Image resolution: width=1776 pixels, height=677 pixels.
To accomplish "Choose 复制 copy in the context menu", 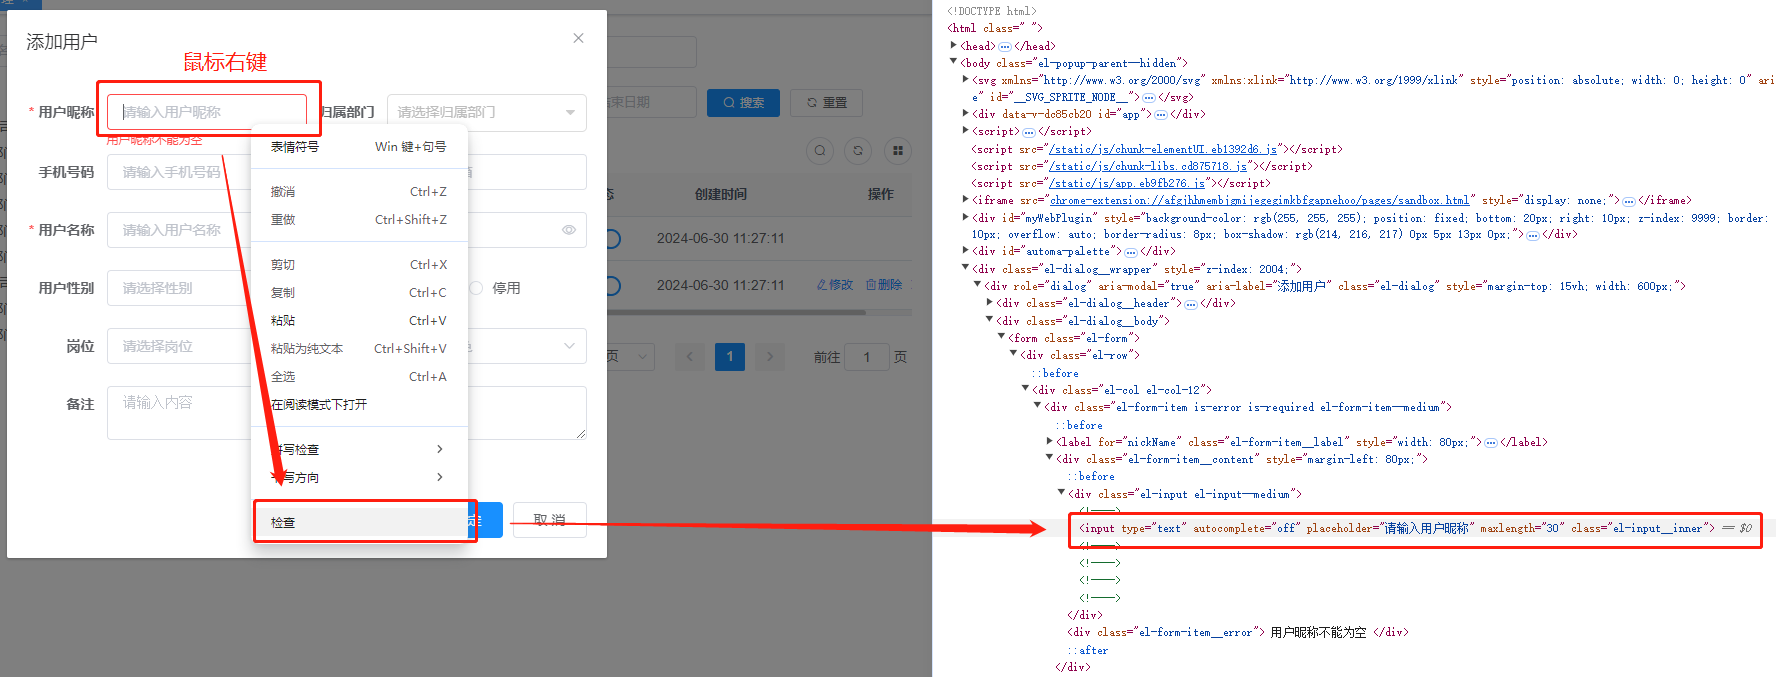I will click(x=359, y=292).
